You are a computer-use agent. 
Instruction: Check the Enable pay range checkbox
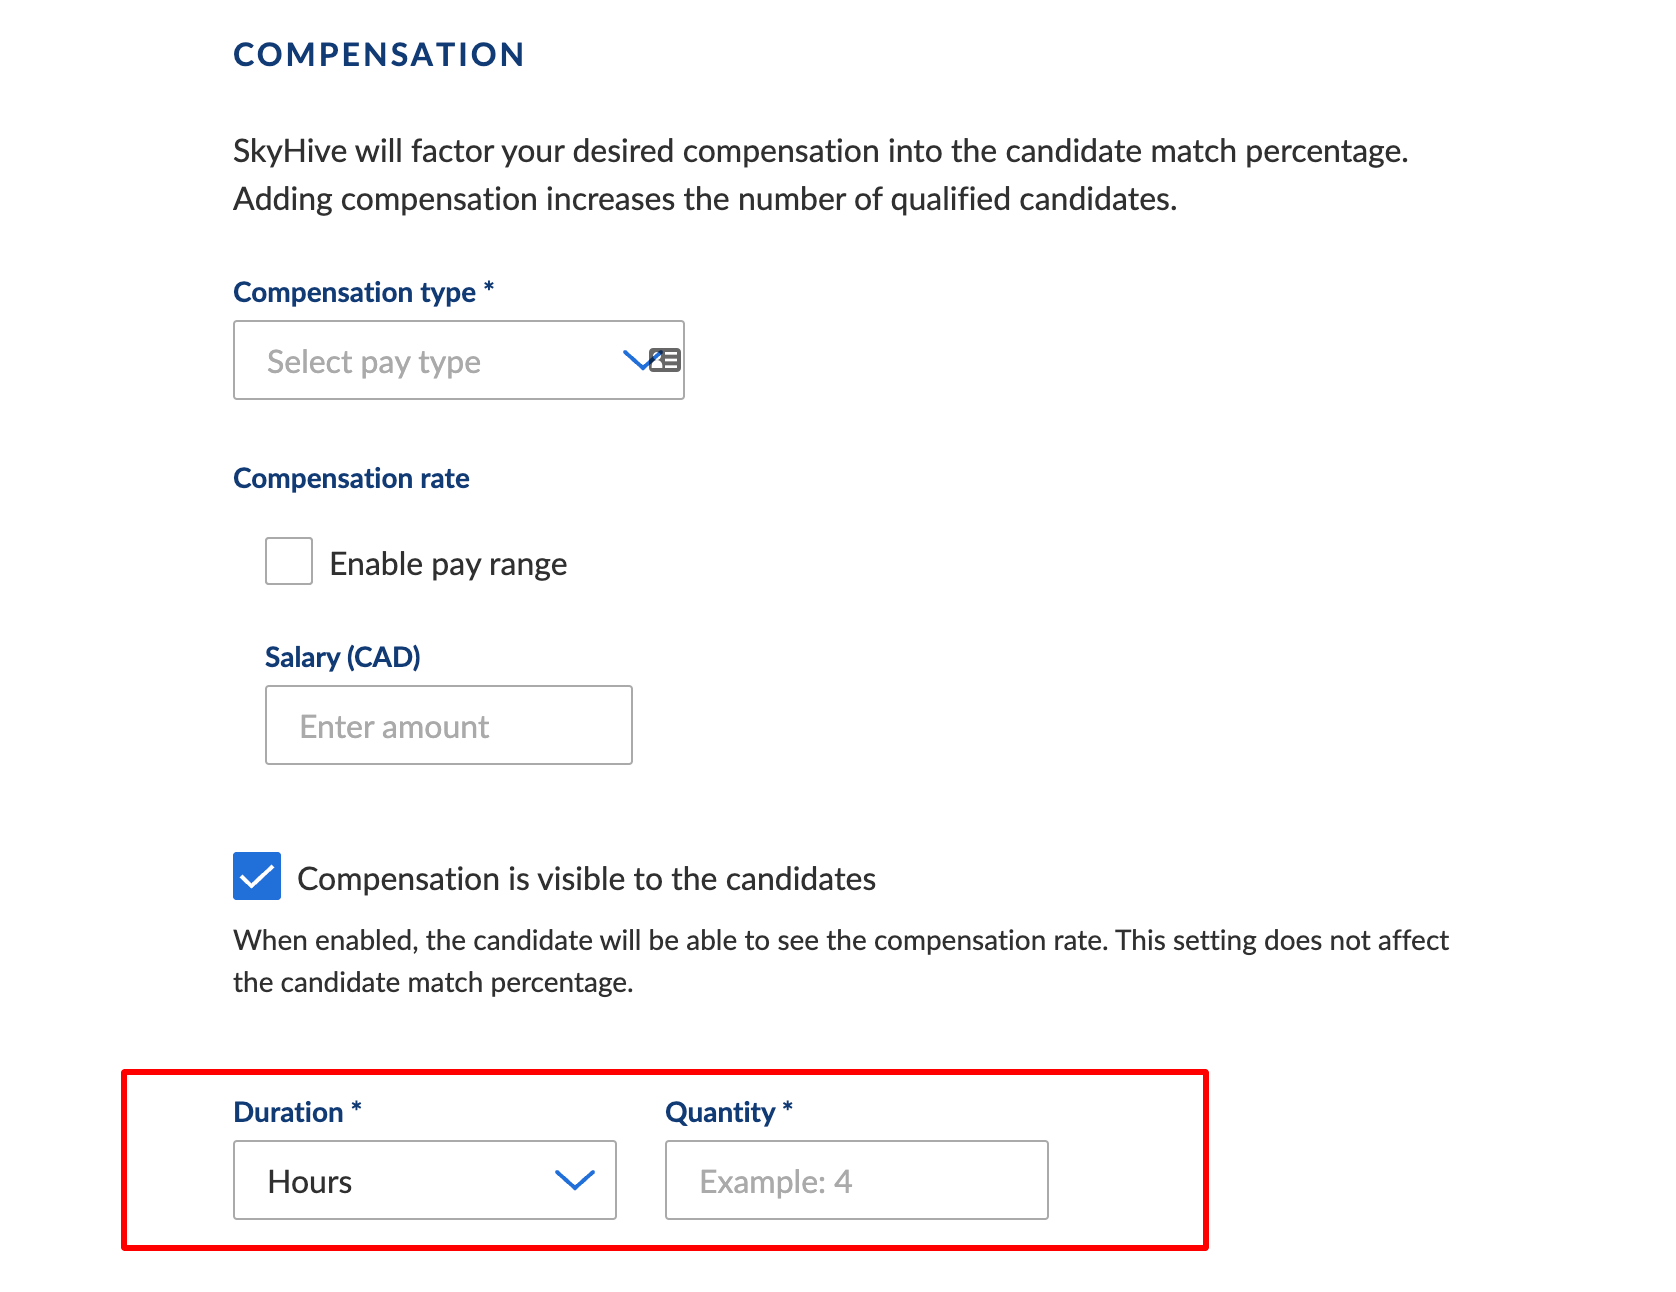pyautogui.click(x=289, y=561)
